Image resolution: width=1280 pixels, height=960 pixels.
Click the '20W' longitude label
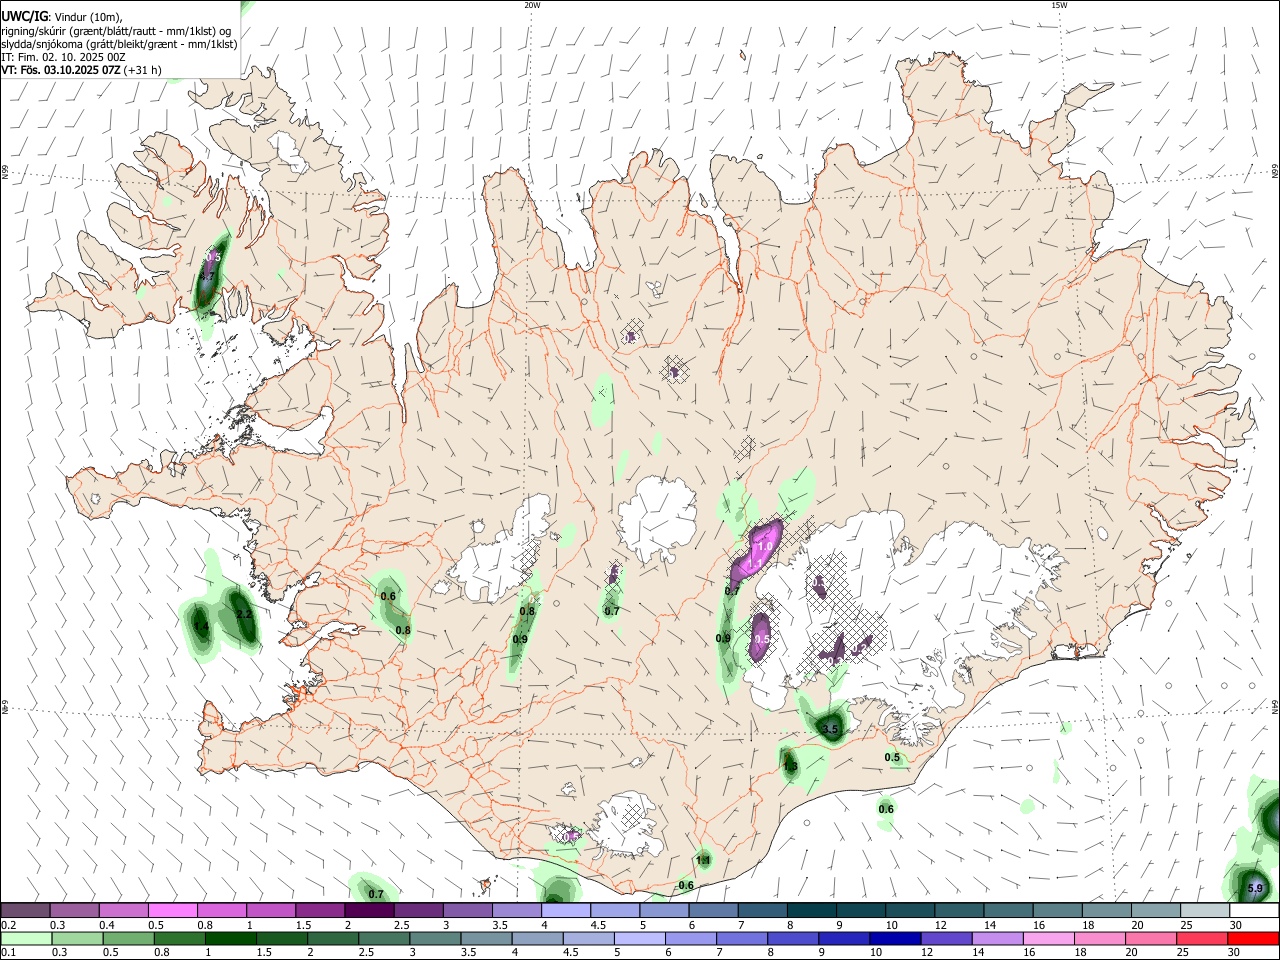(x=532, y=5)
